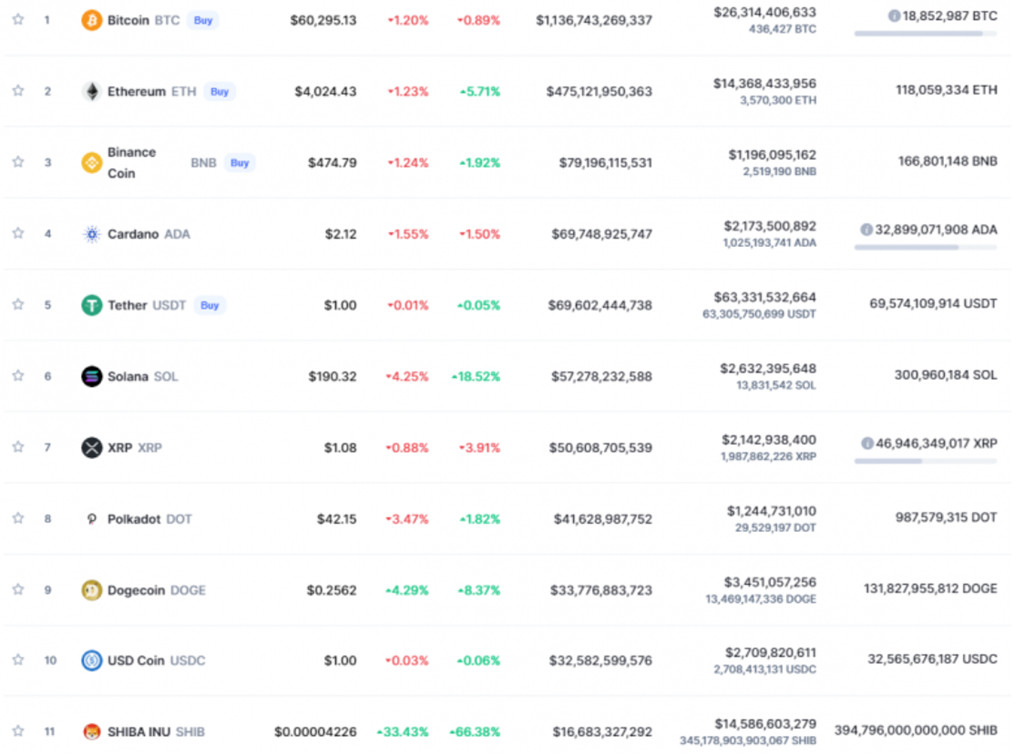
Task: Click Solana's 24h volume figure
Action: (768, 369)
